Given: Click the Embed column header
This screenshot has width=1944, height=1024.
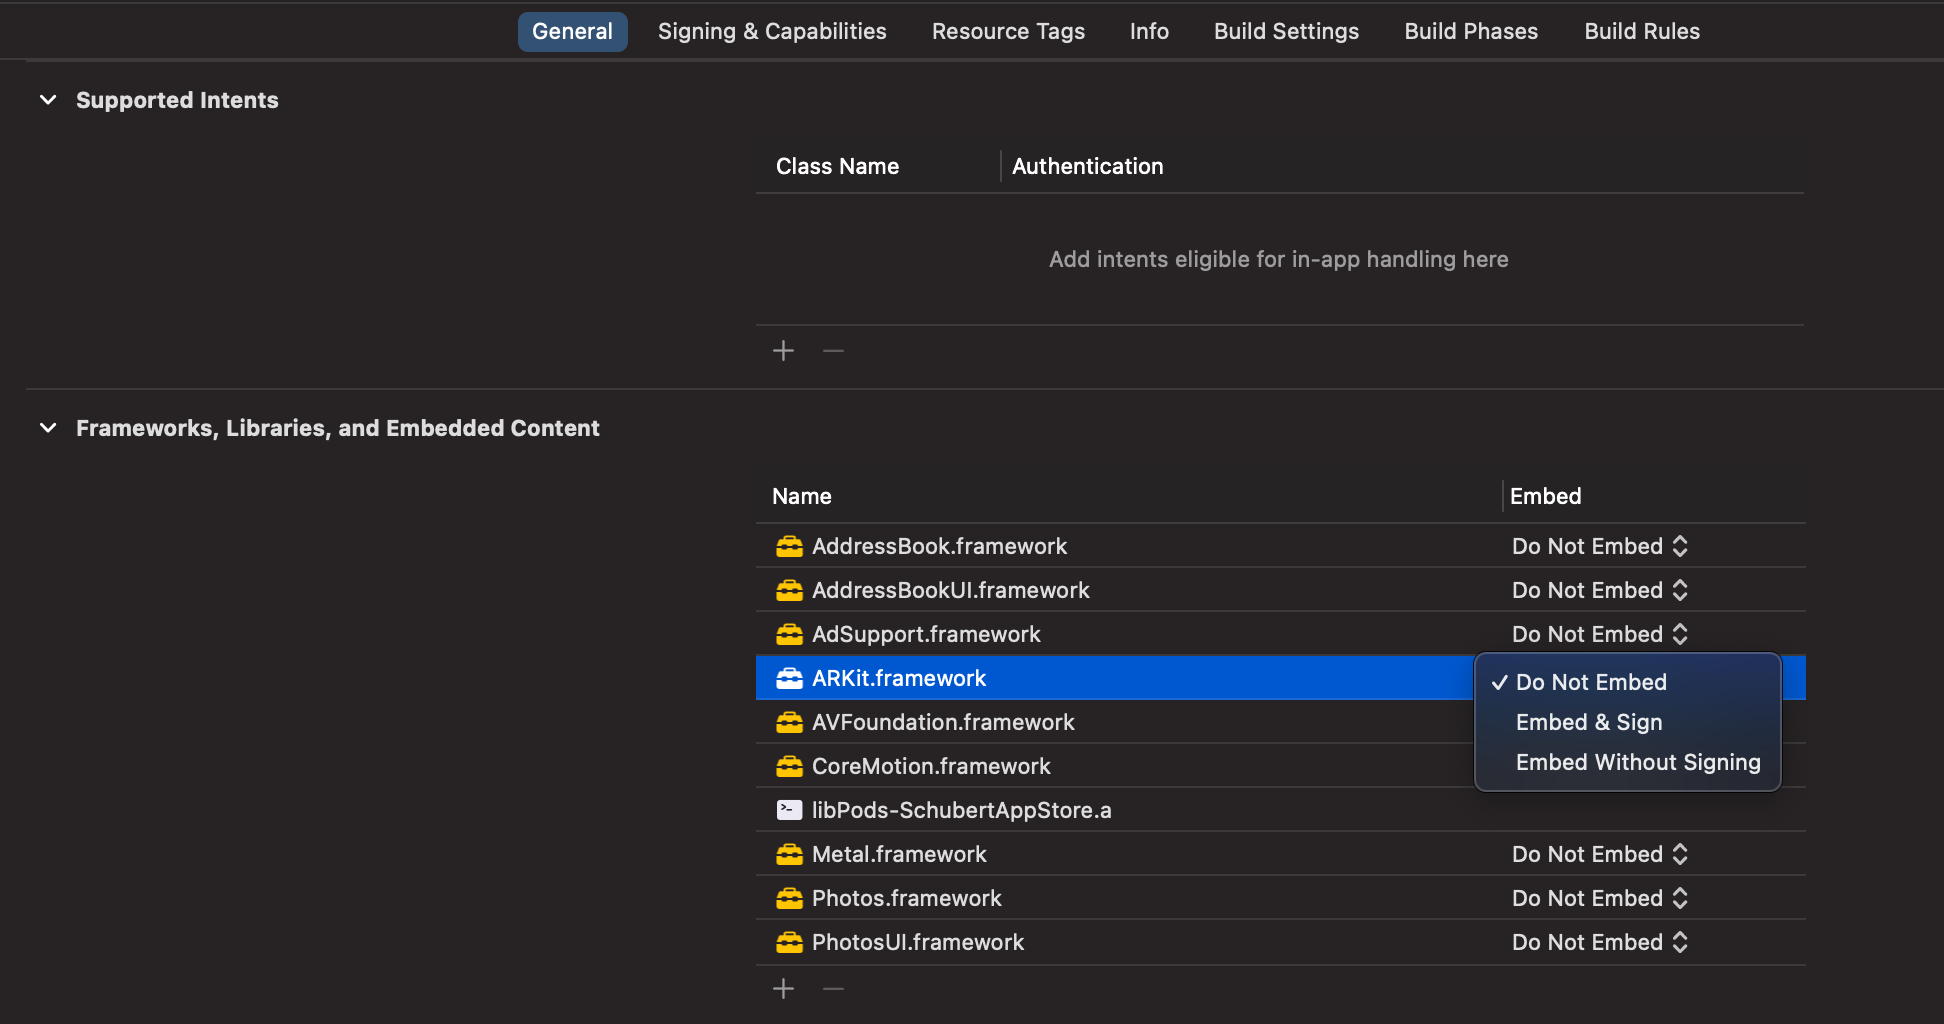Looking at the screenshot, I should 1545,496.
